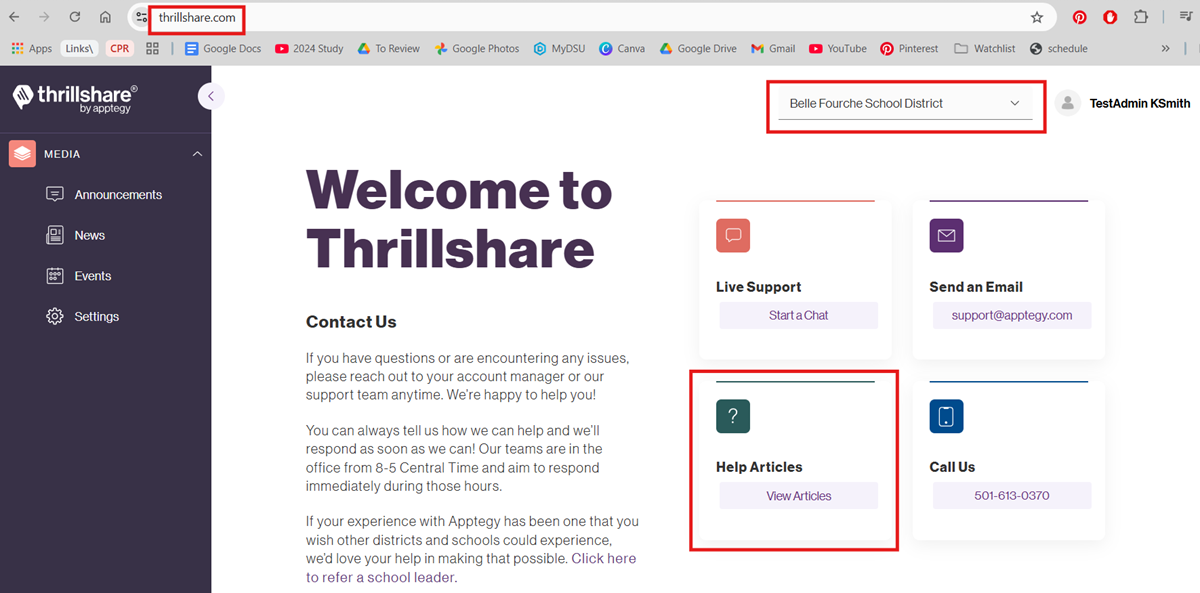
Task: Click the TestAdmin KSmith name
Action: tap(1140, 103)
